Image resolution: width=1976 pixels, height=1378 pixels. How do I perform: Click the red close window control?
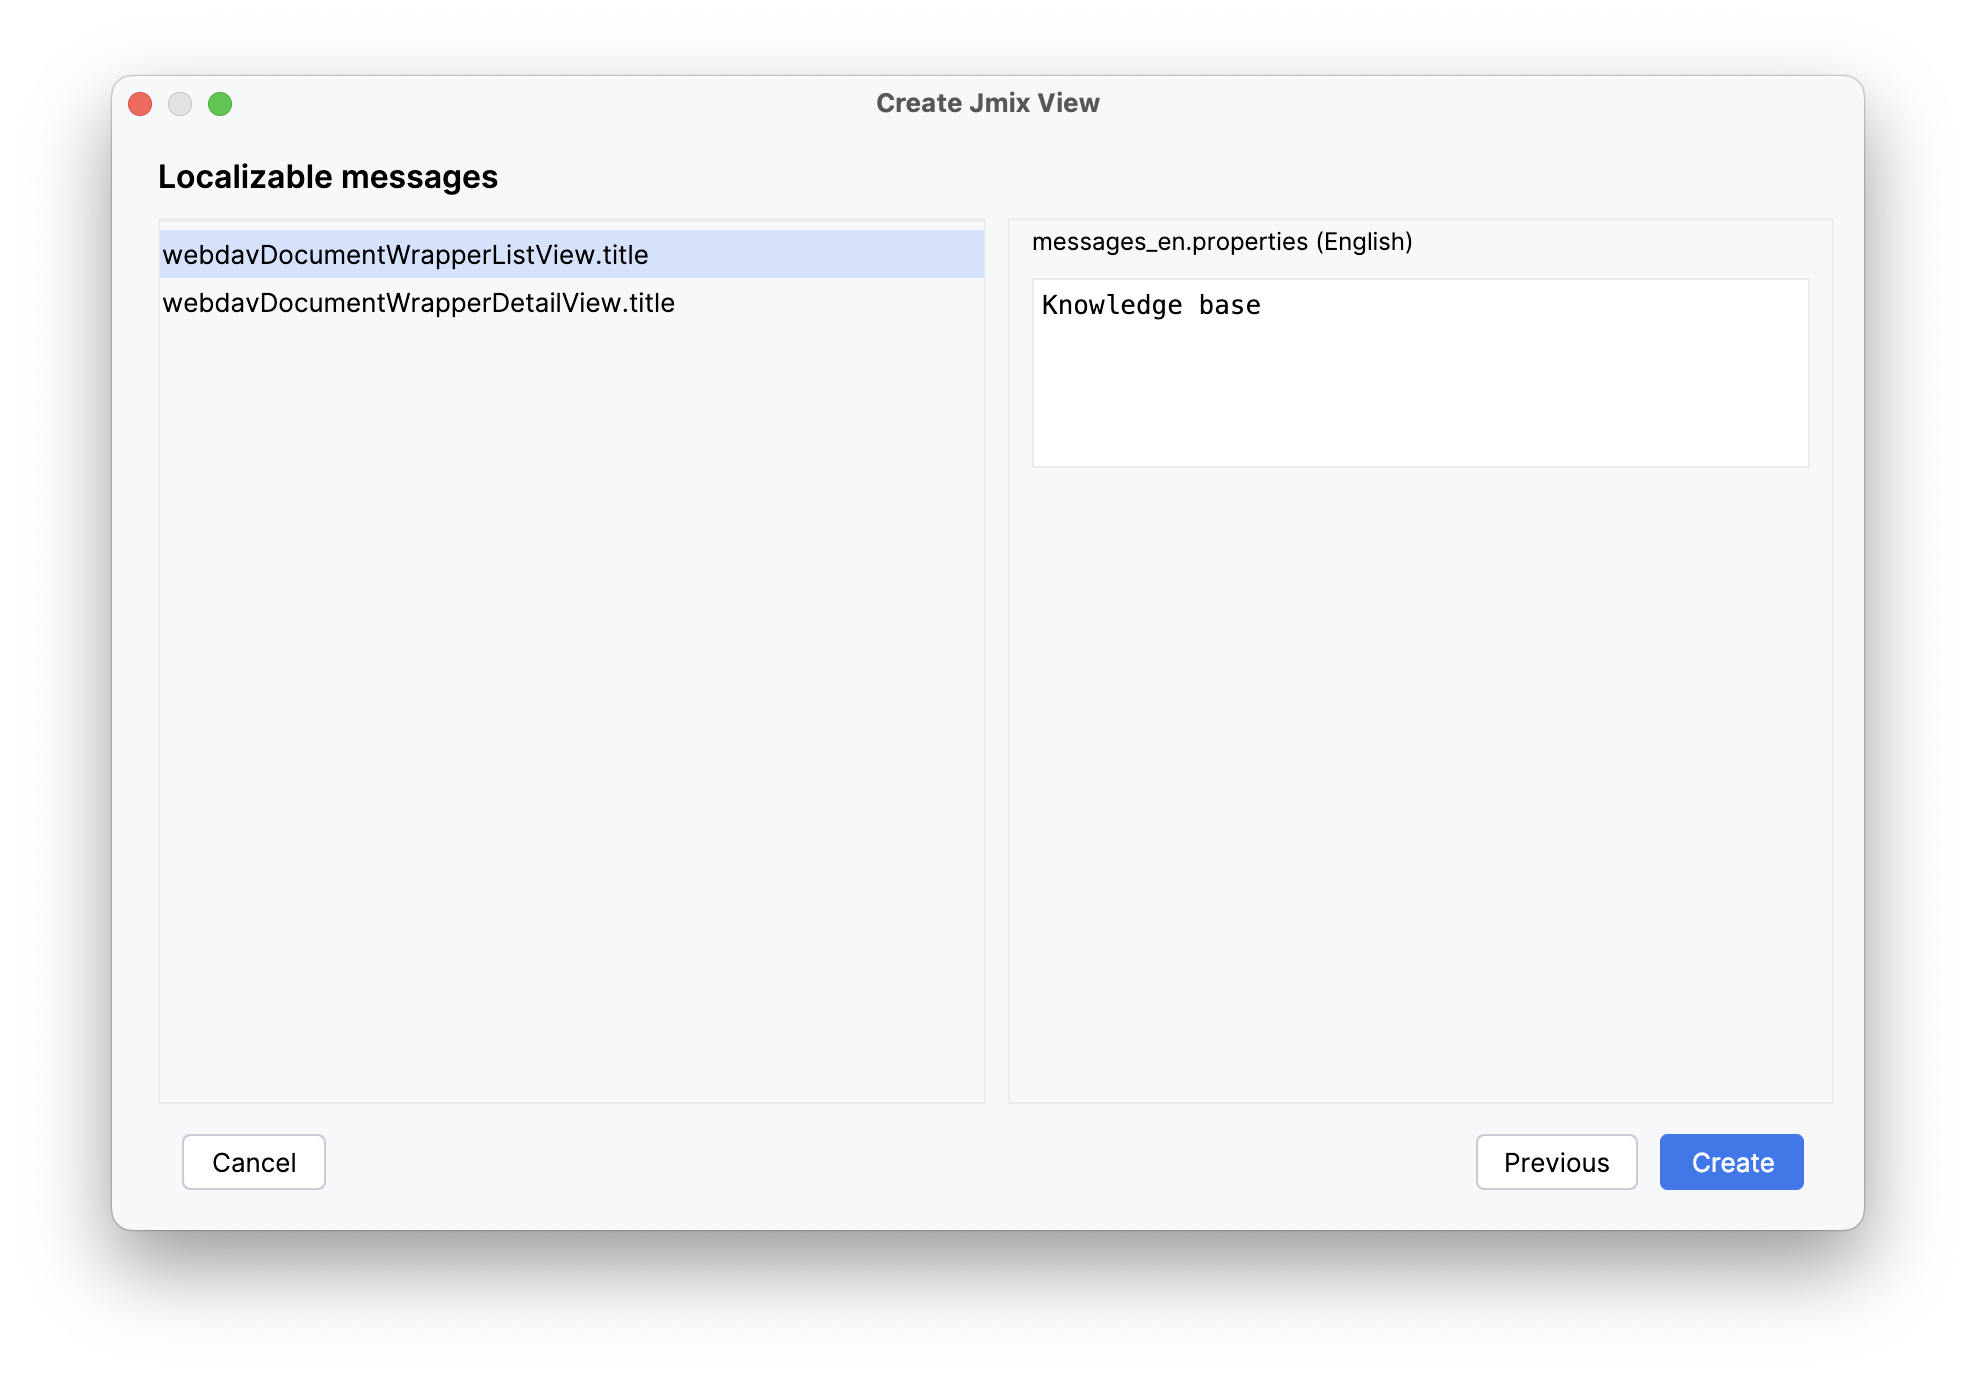click(140, 103)
